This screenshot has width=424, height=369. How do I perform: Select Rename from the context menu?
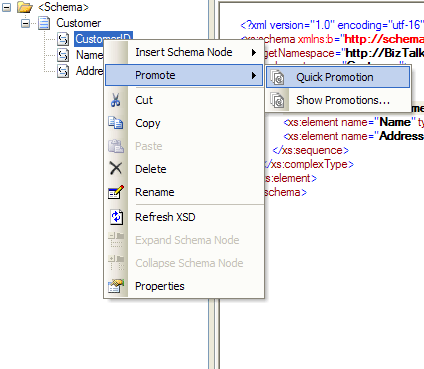184,192
